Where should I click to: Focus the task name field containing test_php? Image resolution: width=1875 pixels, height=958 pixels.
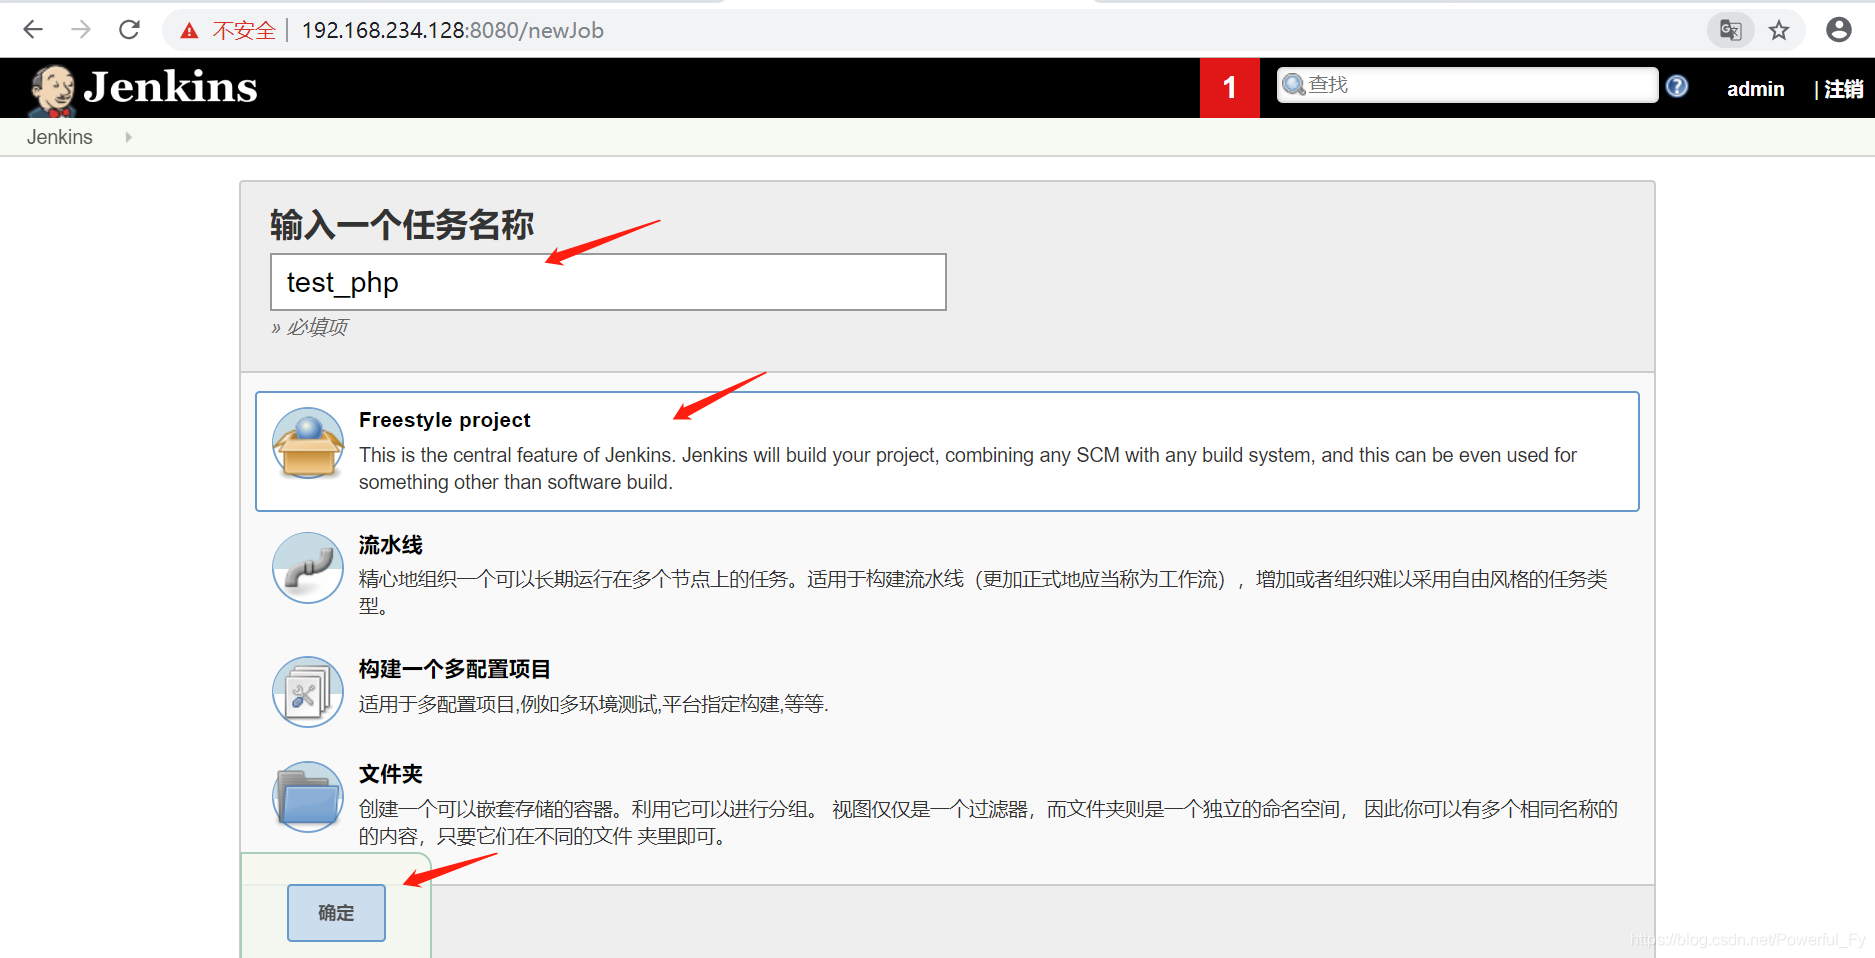[608, 282]
